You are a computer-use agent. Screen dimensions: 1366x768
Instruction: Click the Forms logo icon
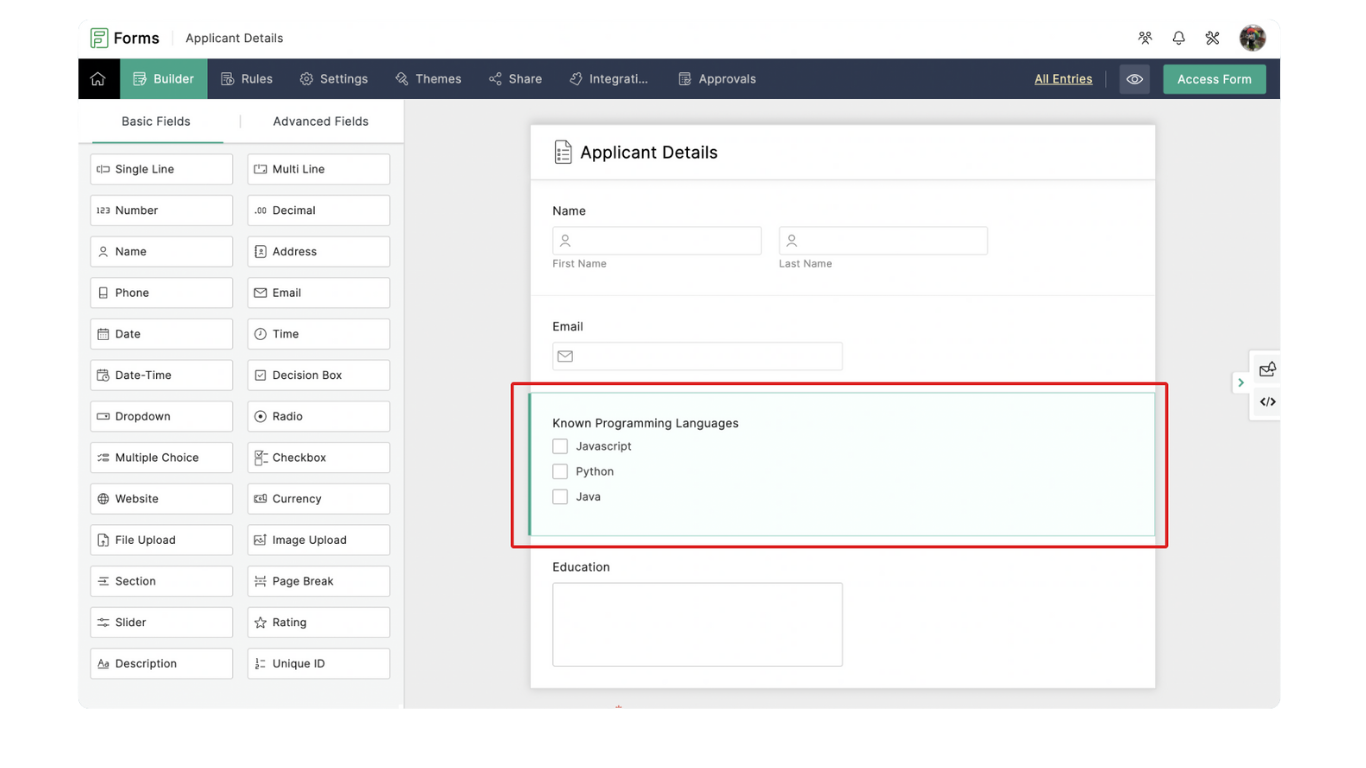click(x=99, y=38)
